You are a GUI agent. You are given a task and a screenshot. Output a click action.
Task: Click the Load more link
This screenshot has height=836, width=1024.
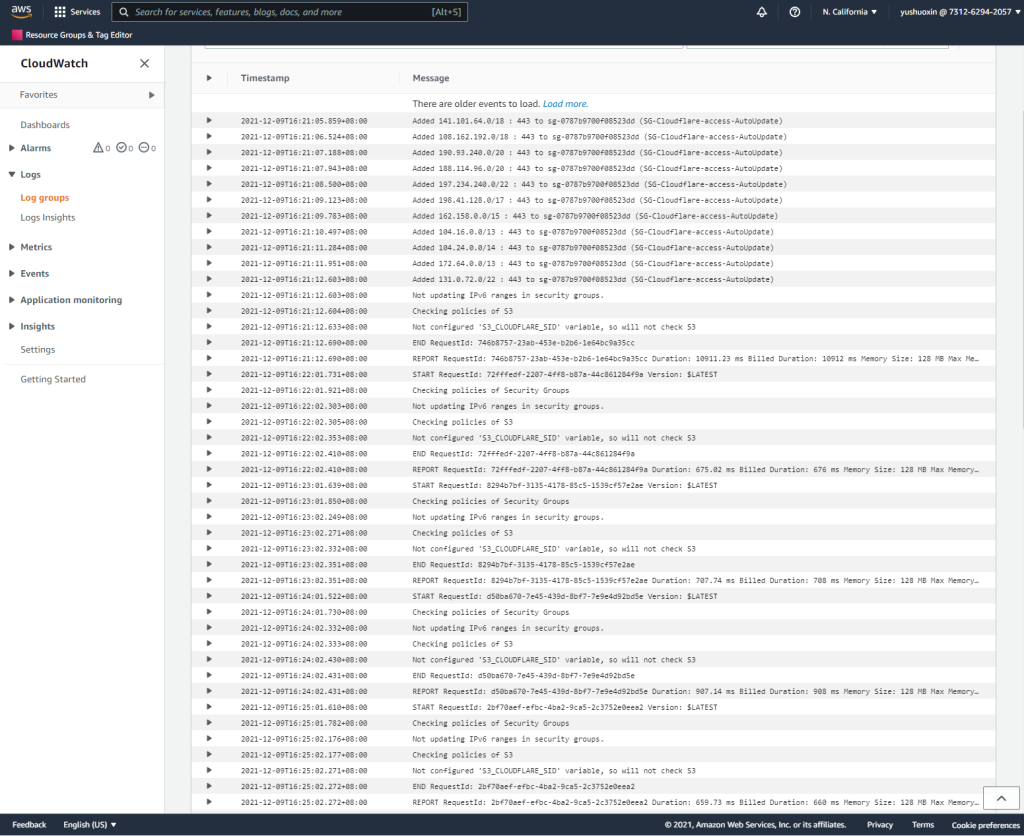point(565,104)
